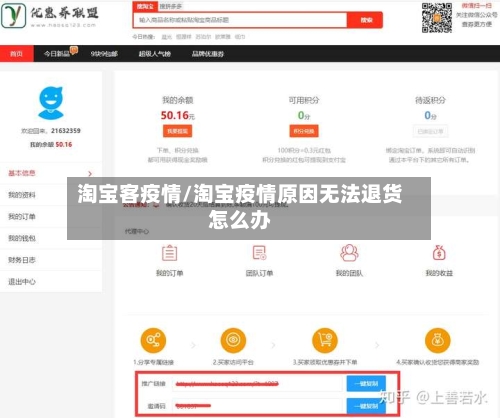Click the 我的收益 label text
This screenshot has width=500, height=418.
click(439, 273)
